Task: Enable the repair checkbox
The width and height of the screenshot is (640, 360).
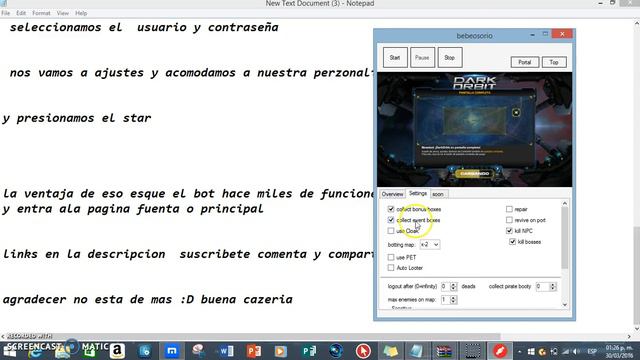Action: click(x=509, y=209)
